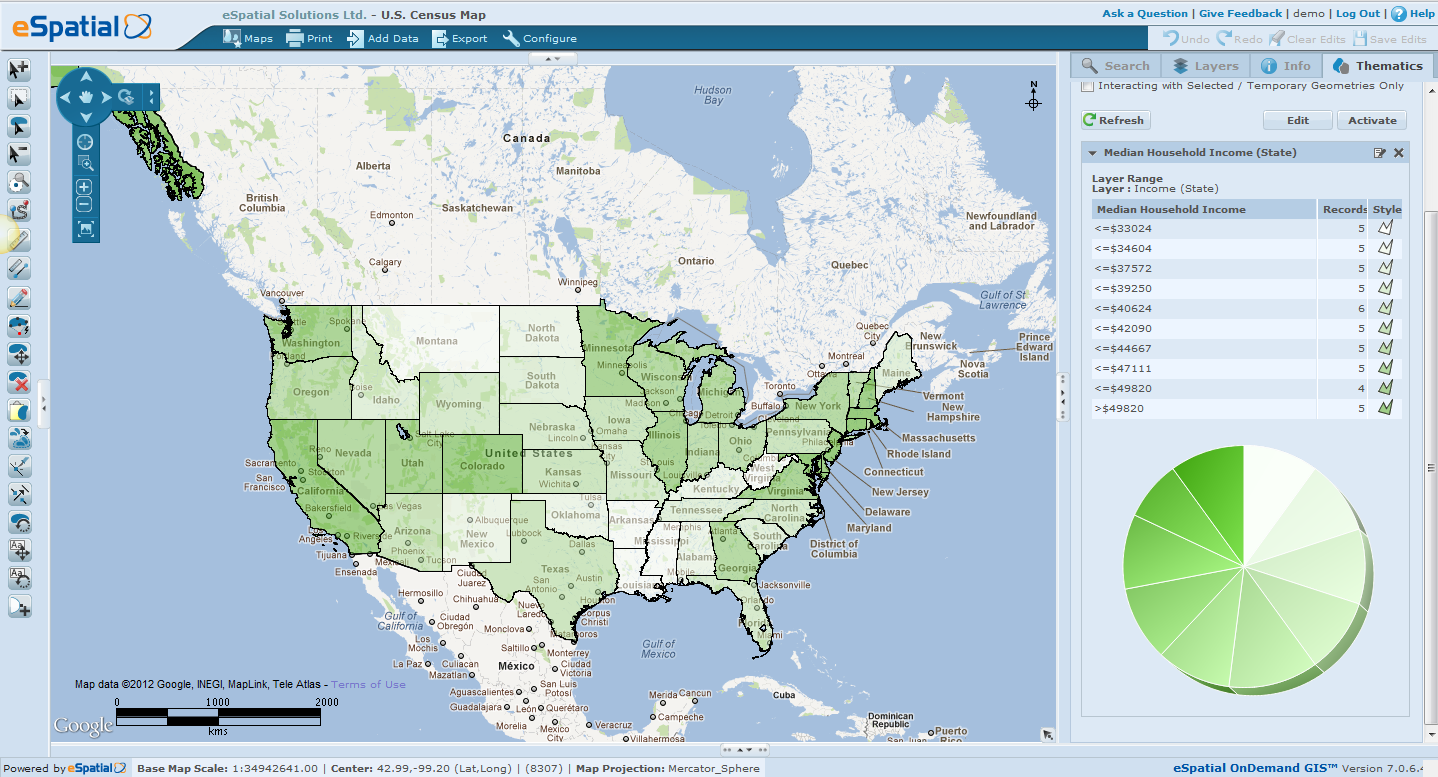This screenshot has width=1438, height=777.
Task: Open the Give Feedback link
Action: (1240, 14)
